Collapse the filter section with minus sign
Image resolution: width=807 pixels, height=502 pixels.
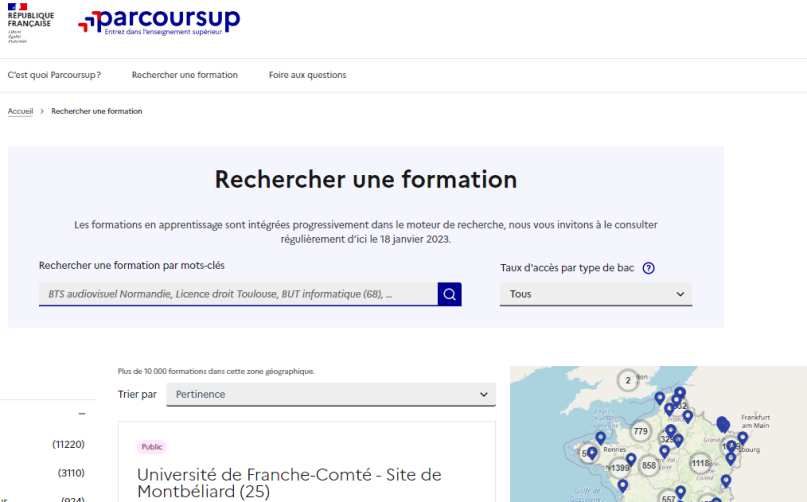81,413
